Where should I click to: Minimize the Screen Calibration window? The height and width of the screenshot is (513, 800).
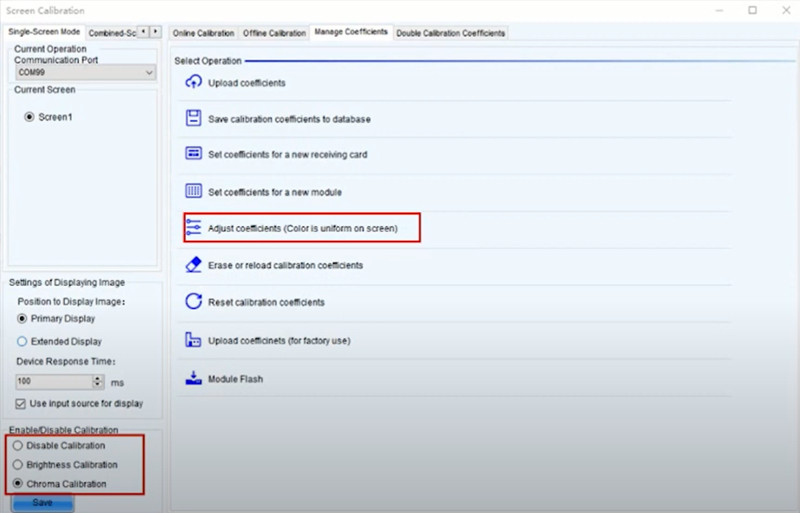[x=719, y=10]
